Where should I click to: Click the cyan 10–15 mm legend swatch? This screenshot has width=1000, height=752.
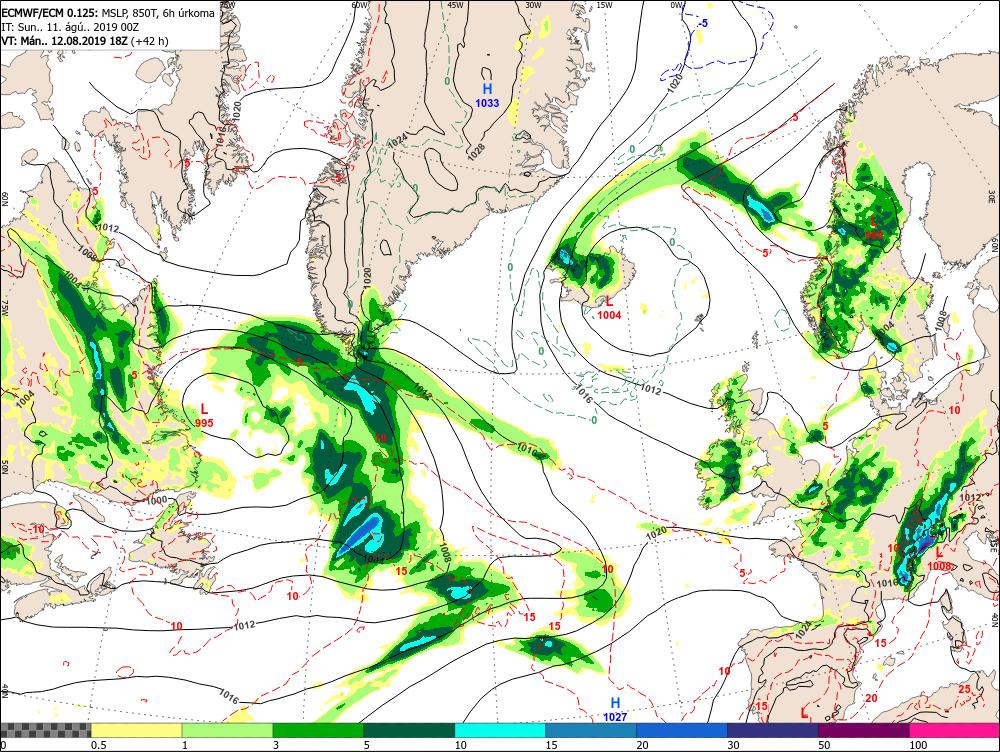click(x=500, y=730)
